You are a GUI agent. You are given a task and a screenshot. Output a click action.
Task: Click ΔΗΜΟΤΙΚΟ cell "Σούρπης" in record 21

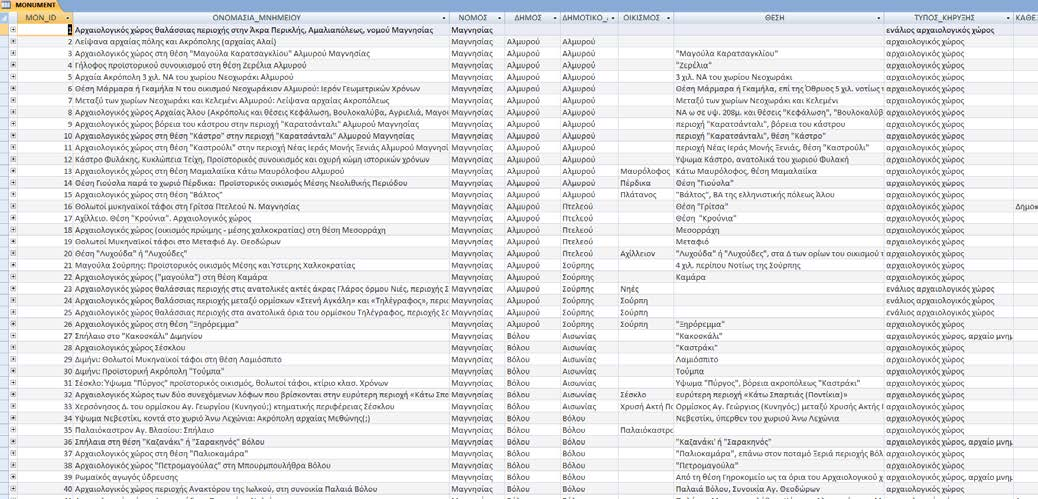589,265
